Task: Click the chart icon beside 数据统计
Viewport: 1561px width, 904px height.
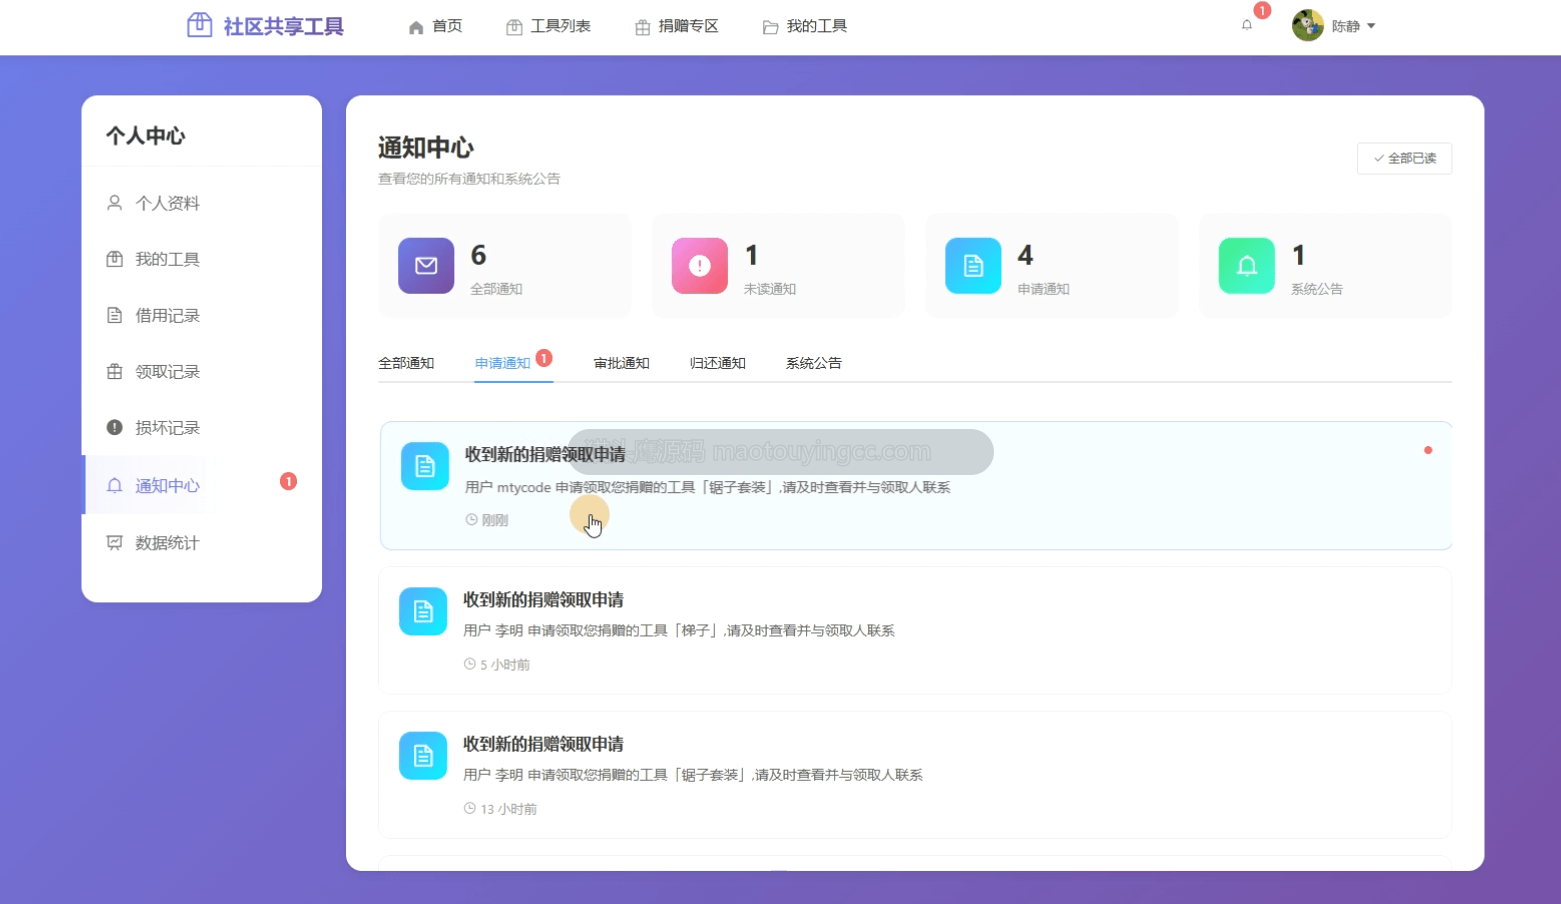Action: tap(115, 542)
